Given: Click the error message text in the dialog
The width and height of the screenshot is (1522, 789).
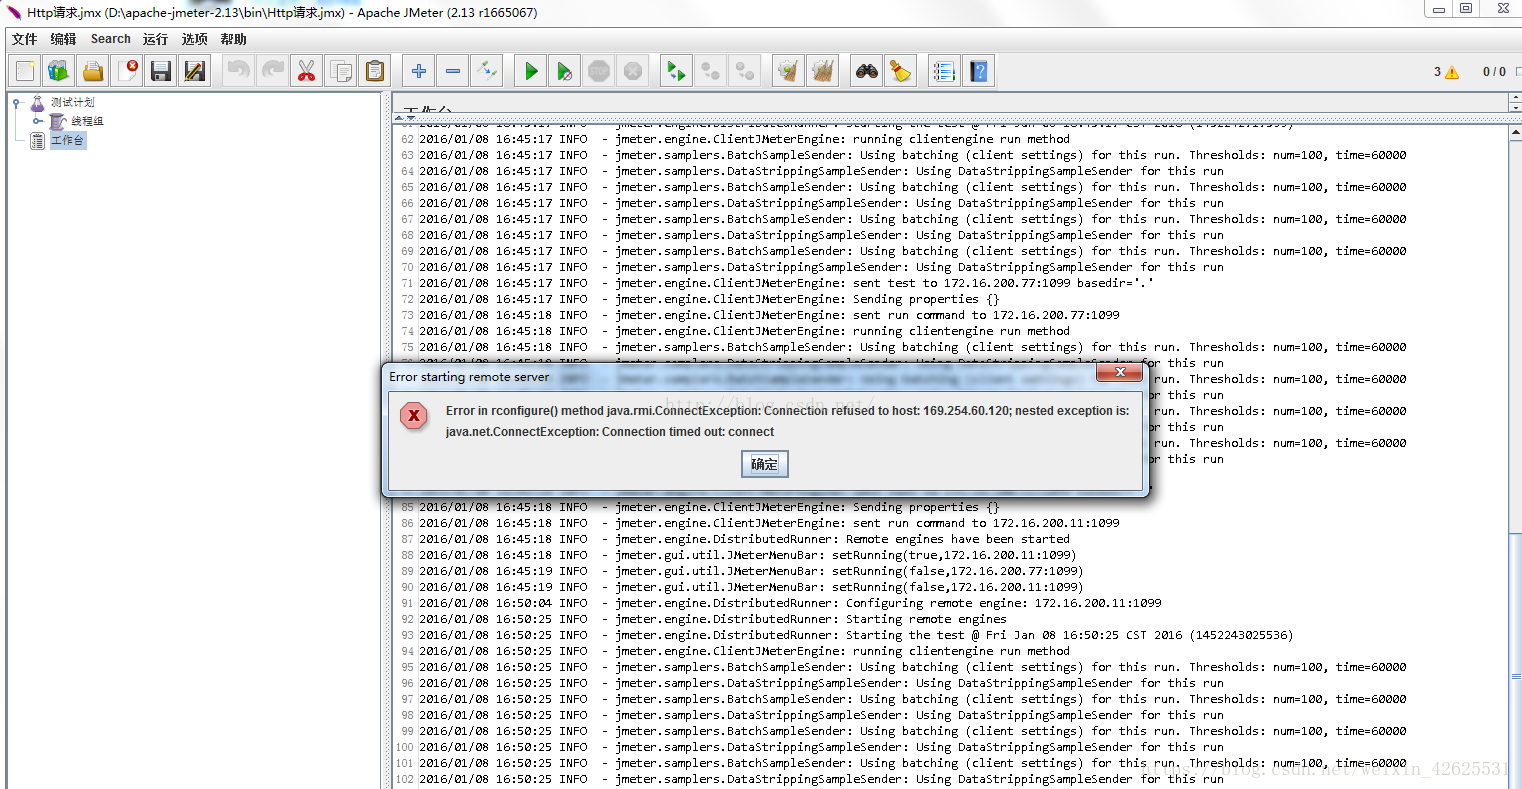Looking at the screenshot, I should [787, 421].
